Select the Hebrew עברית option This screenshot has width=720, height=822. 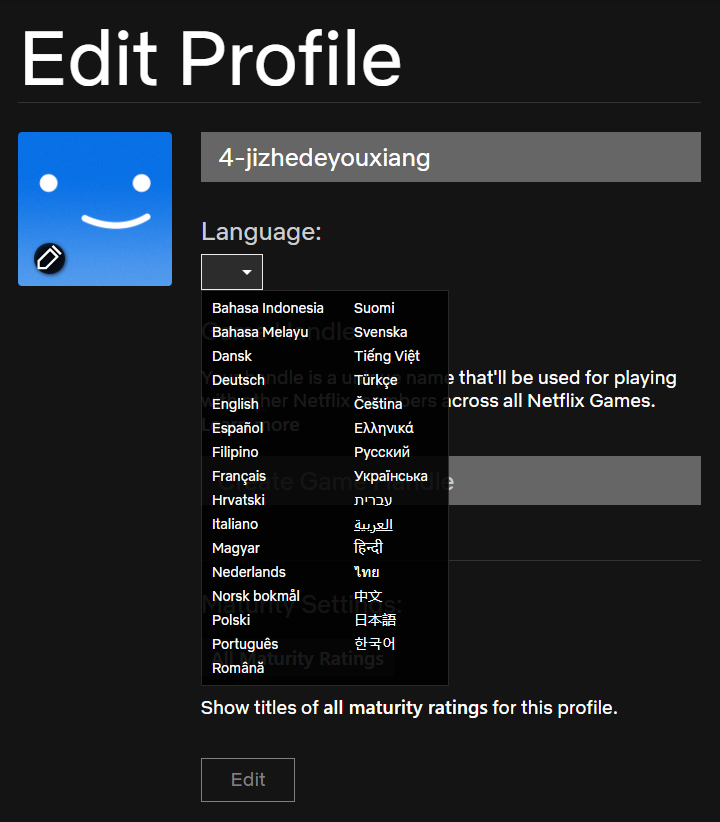click(x=373, y=500)
